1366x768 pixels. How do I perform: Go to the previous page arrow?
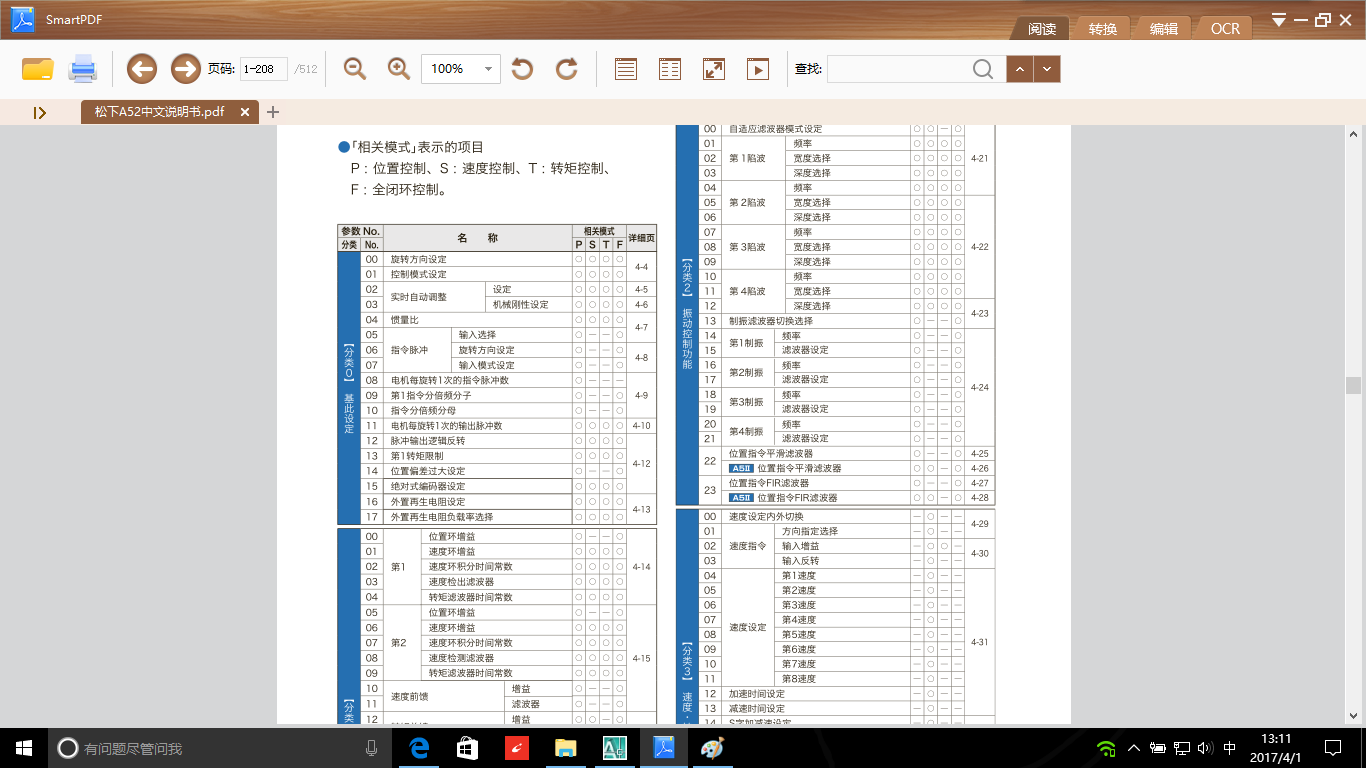(142, 69)
